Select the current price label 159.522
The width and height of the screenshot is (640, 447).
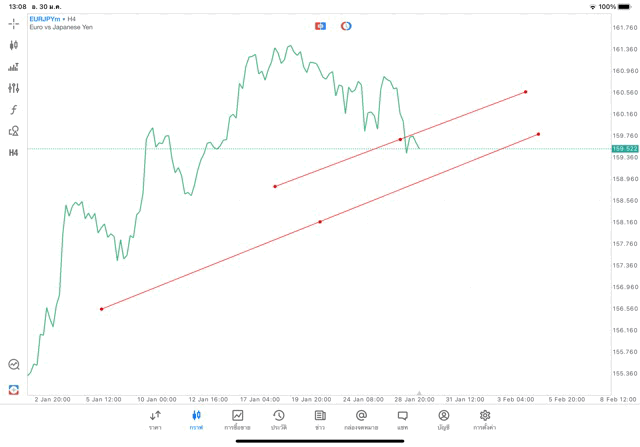[x=624, y=149]
